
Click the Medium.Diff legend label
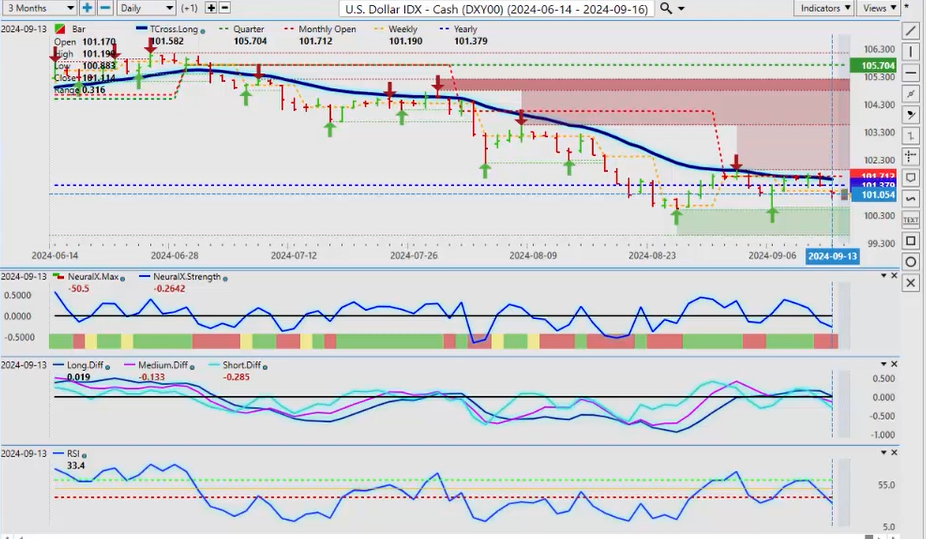pos(163,365)
